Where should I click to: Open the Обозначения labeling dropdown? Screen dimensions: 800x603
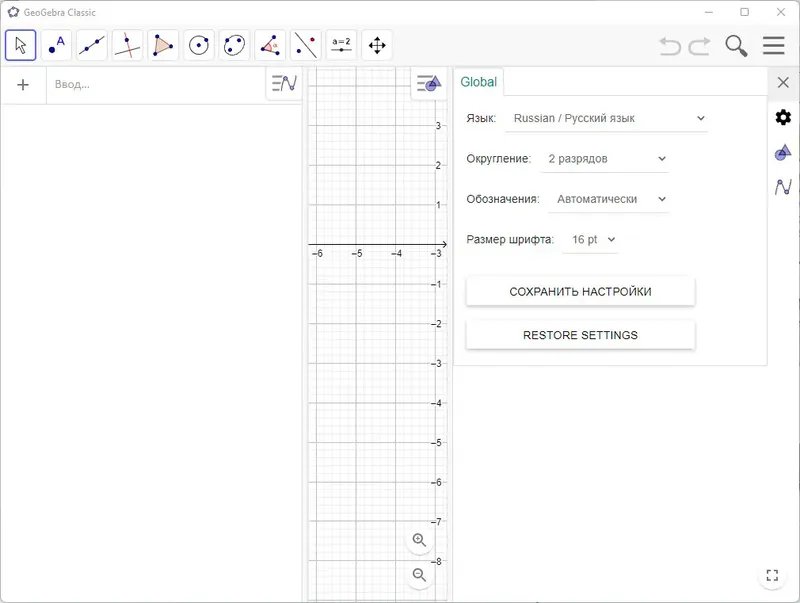(x=609, y=199)
